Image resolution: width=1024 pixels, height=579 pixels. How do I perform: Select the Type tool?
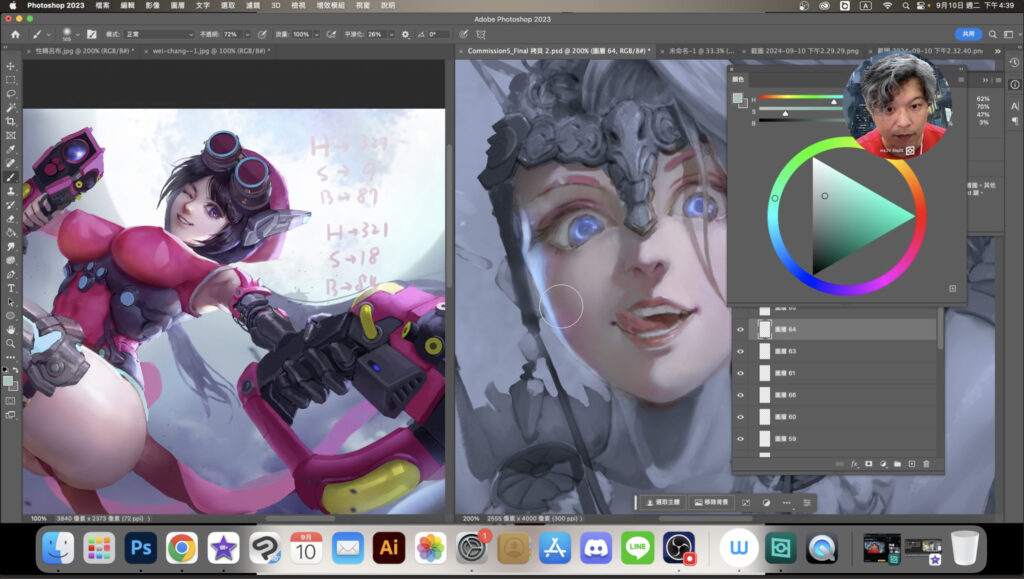pos(11,288)
